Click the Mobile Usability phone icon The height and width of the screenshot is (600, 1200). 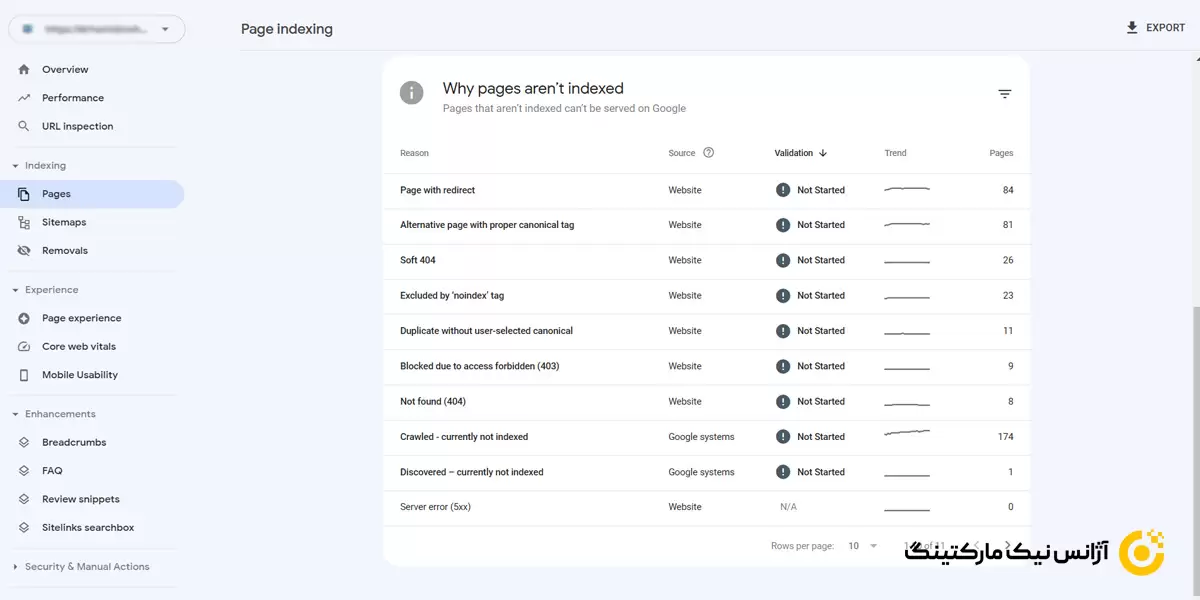click(x=24, y=375)
